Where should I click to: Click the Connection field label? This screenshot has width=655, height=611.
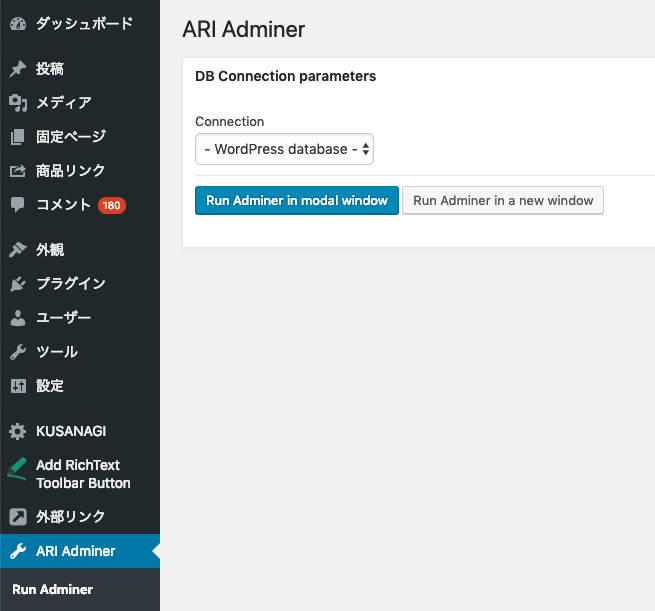[230, 122]
